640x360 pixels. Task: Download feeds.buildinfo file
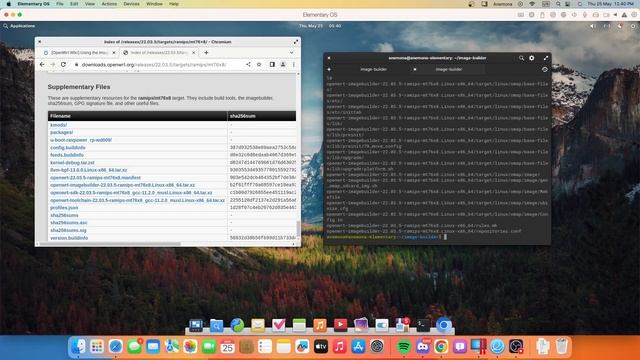pos(67,155)
